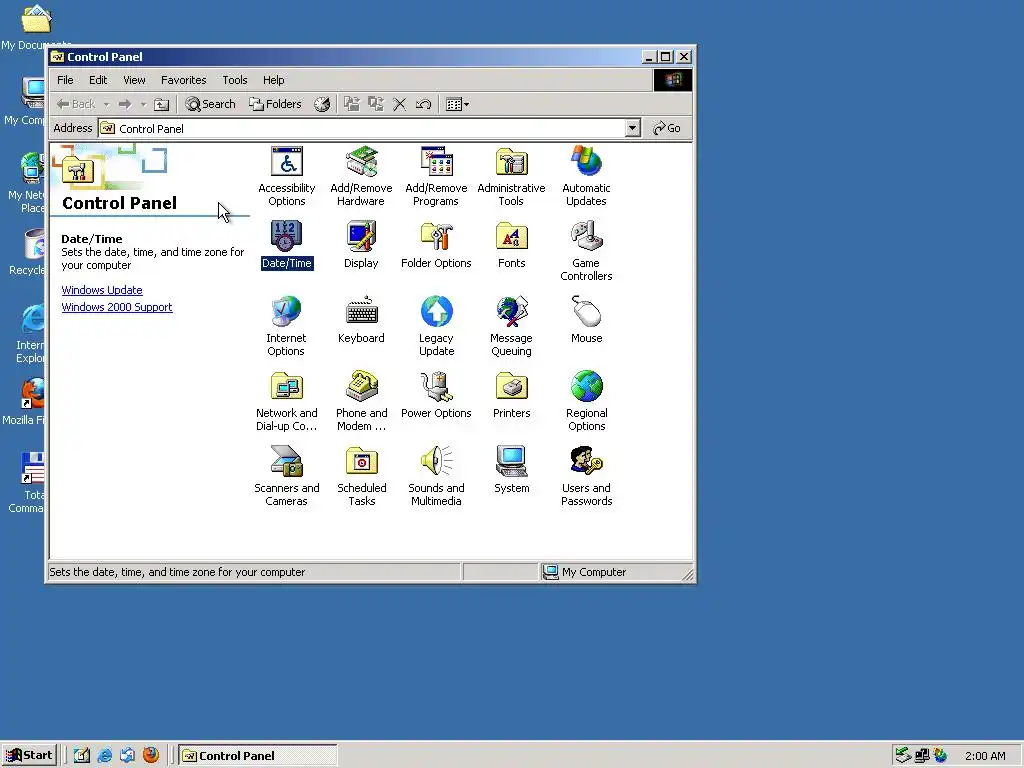1024x768 pixels.
Task: Open Power Options applet
Action: pyautogui.click(x=436, y=395)
